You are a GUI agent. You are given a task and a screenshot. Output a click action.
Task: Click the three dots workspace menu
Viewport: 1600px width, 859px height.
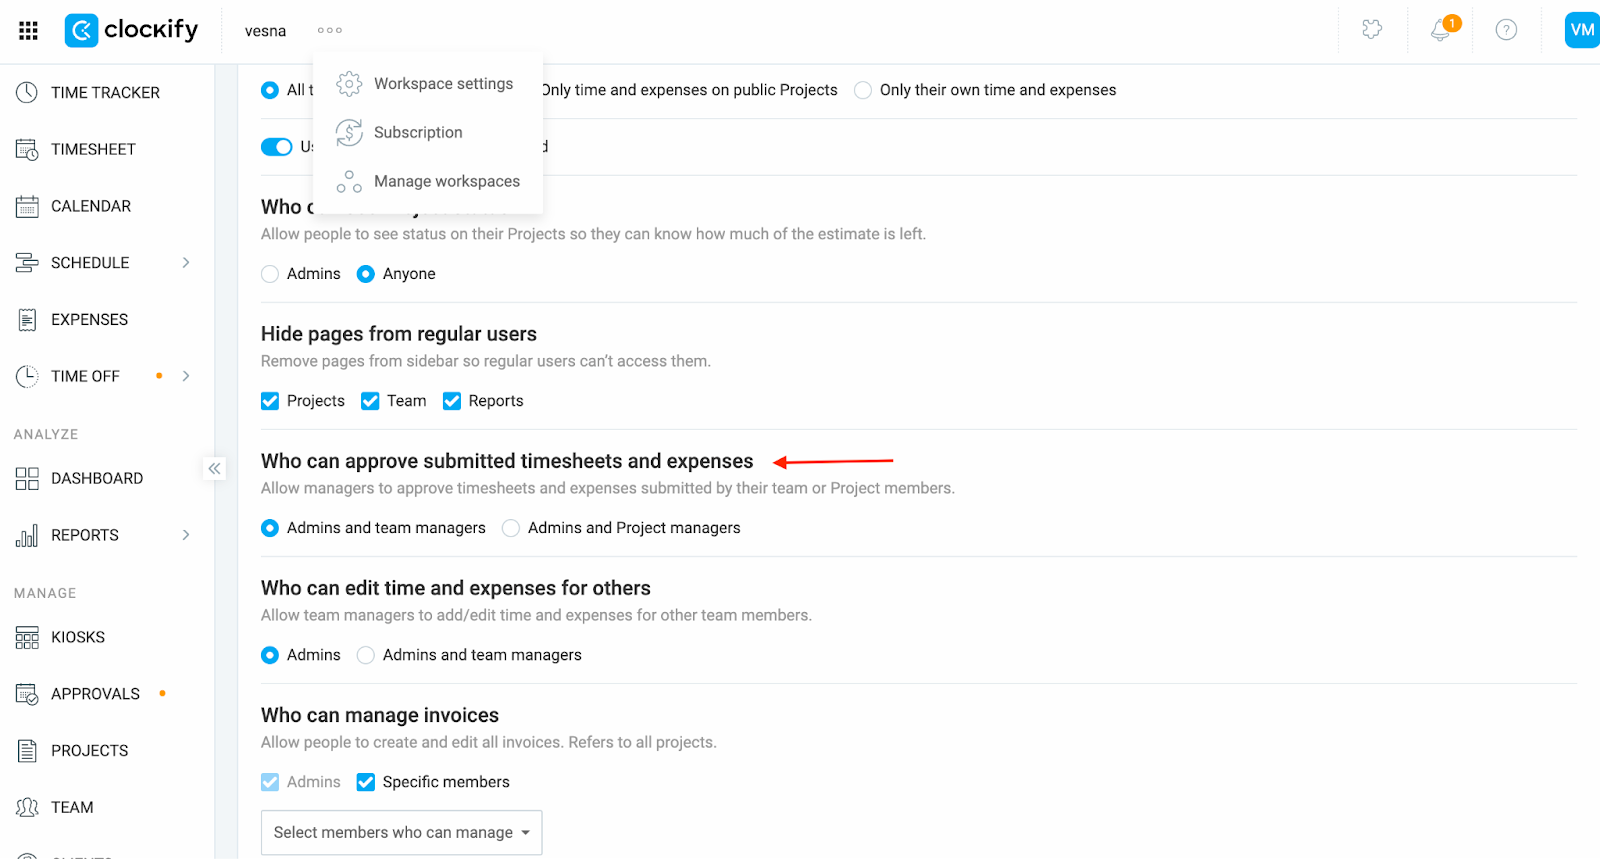(x=330, y=30)
